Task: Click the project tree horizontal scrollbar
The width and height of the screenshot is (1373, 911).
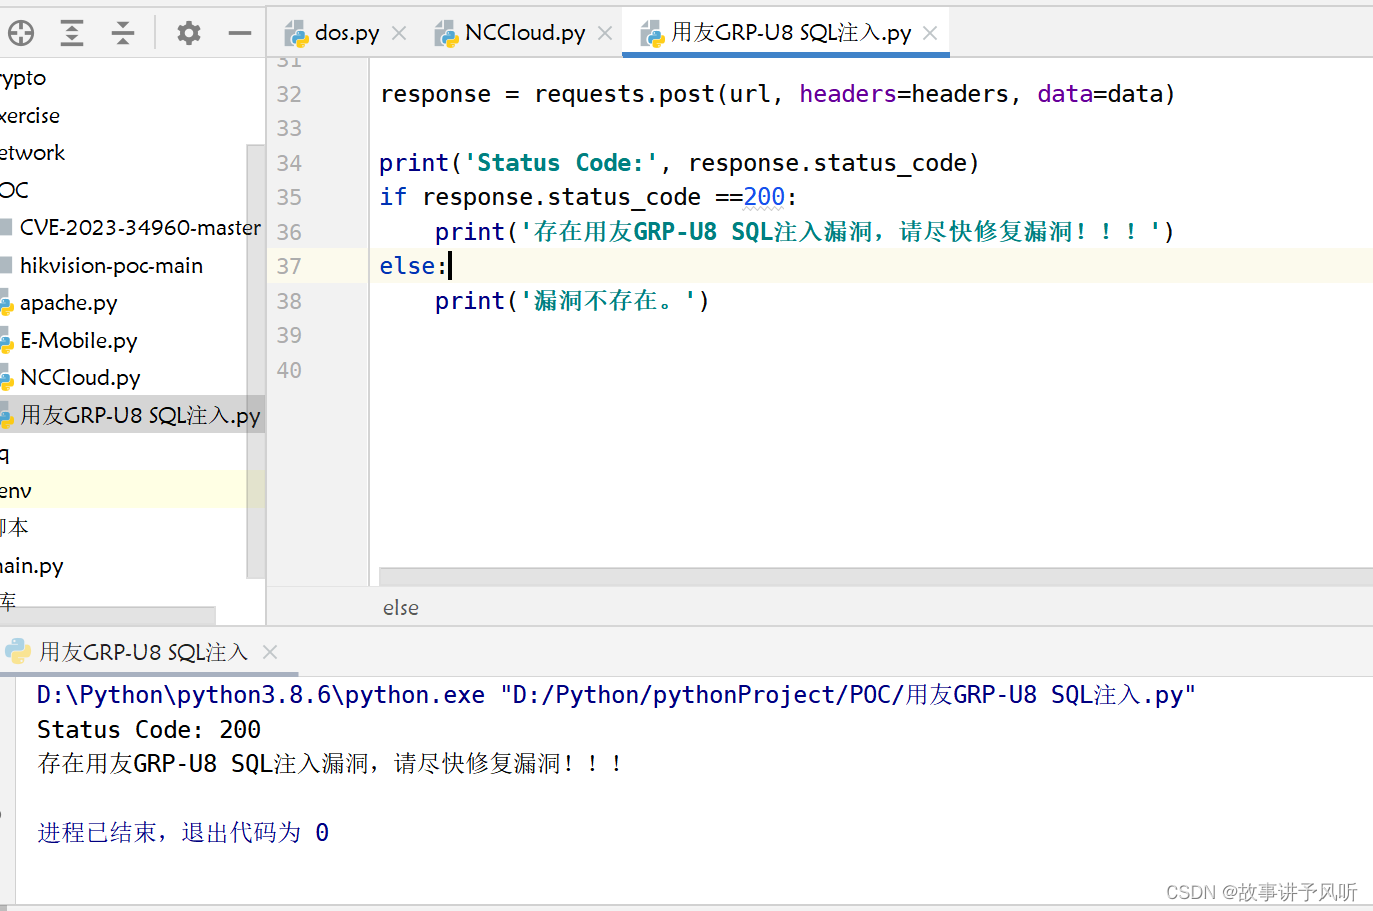Action: pos(107,614)
